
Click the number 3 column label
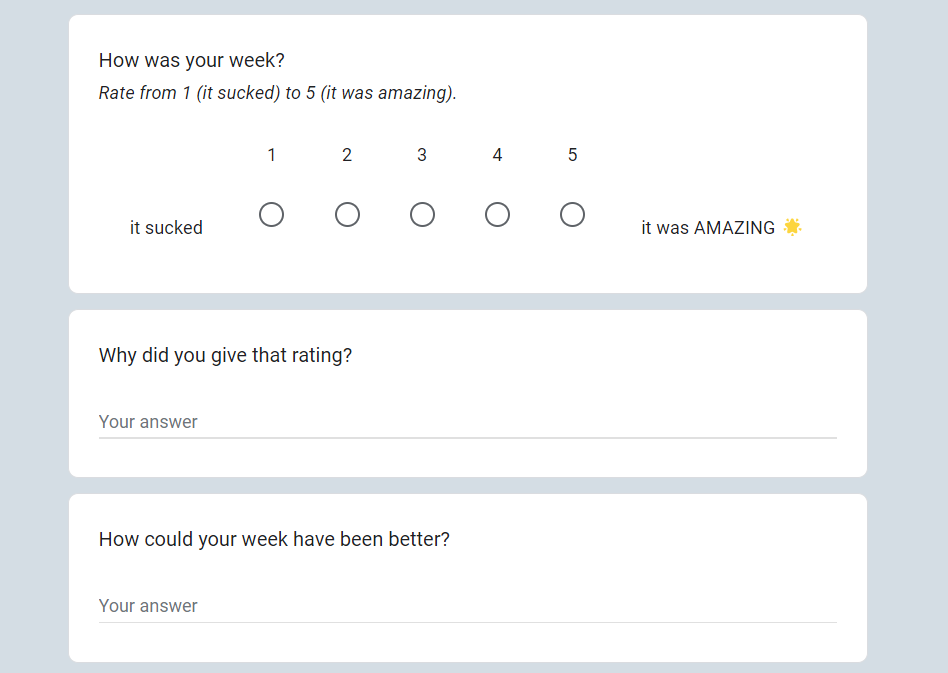pos(422,155)
